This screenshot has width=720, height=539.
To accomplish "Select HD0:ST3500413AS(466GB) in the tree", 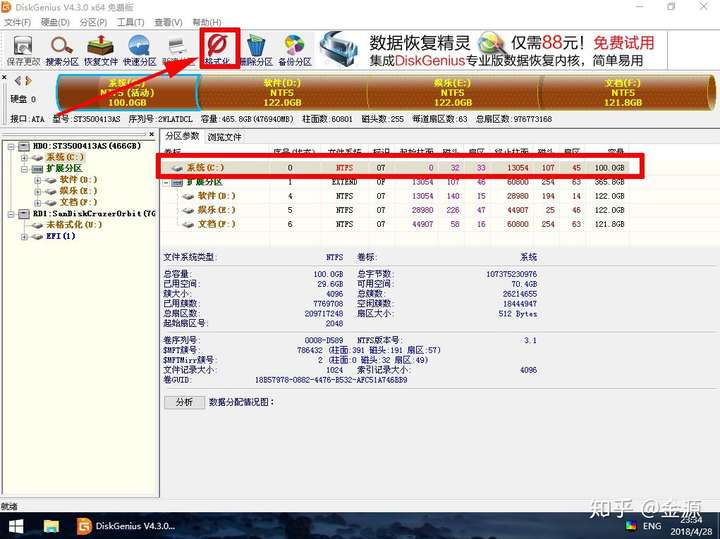I will tap(87, 146).
